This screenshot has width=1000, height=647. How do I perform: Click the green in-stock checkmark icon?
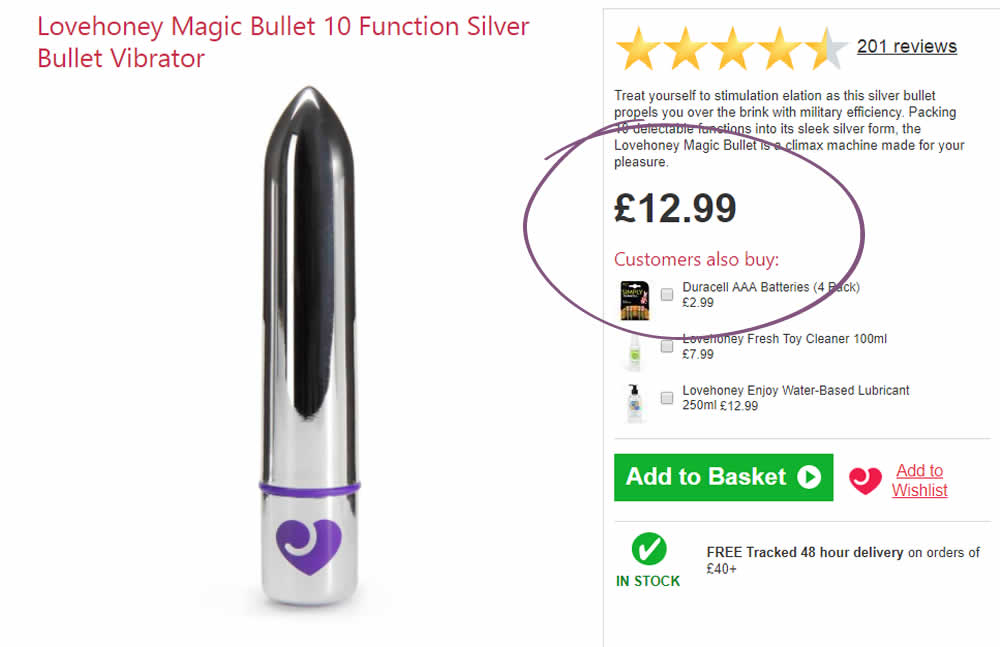tap(648, 550)
